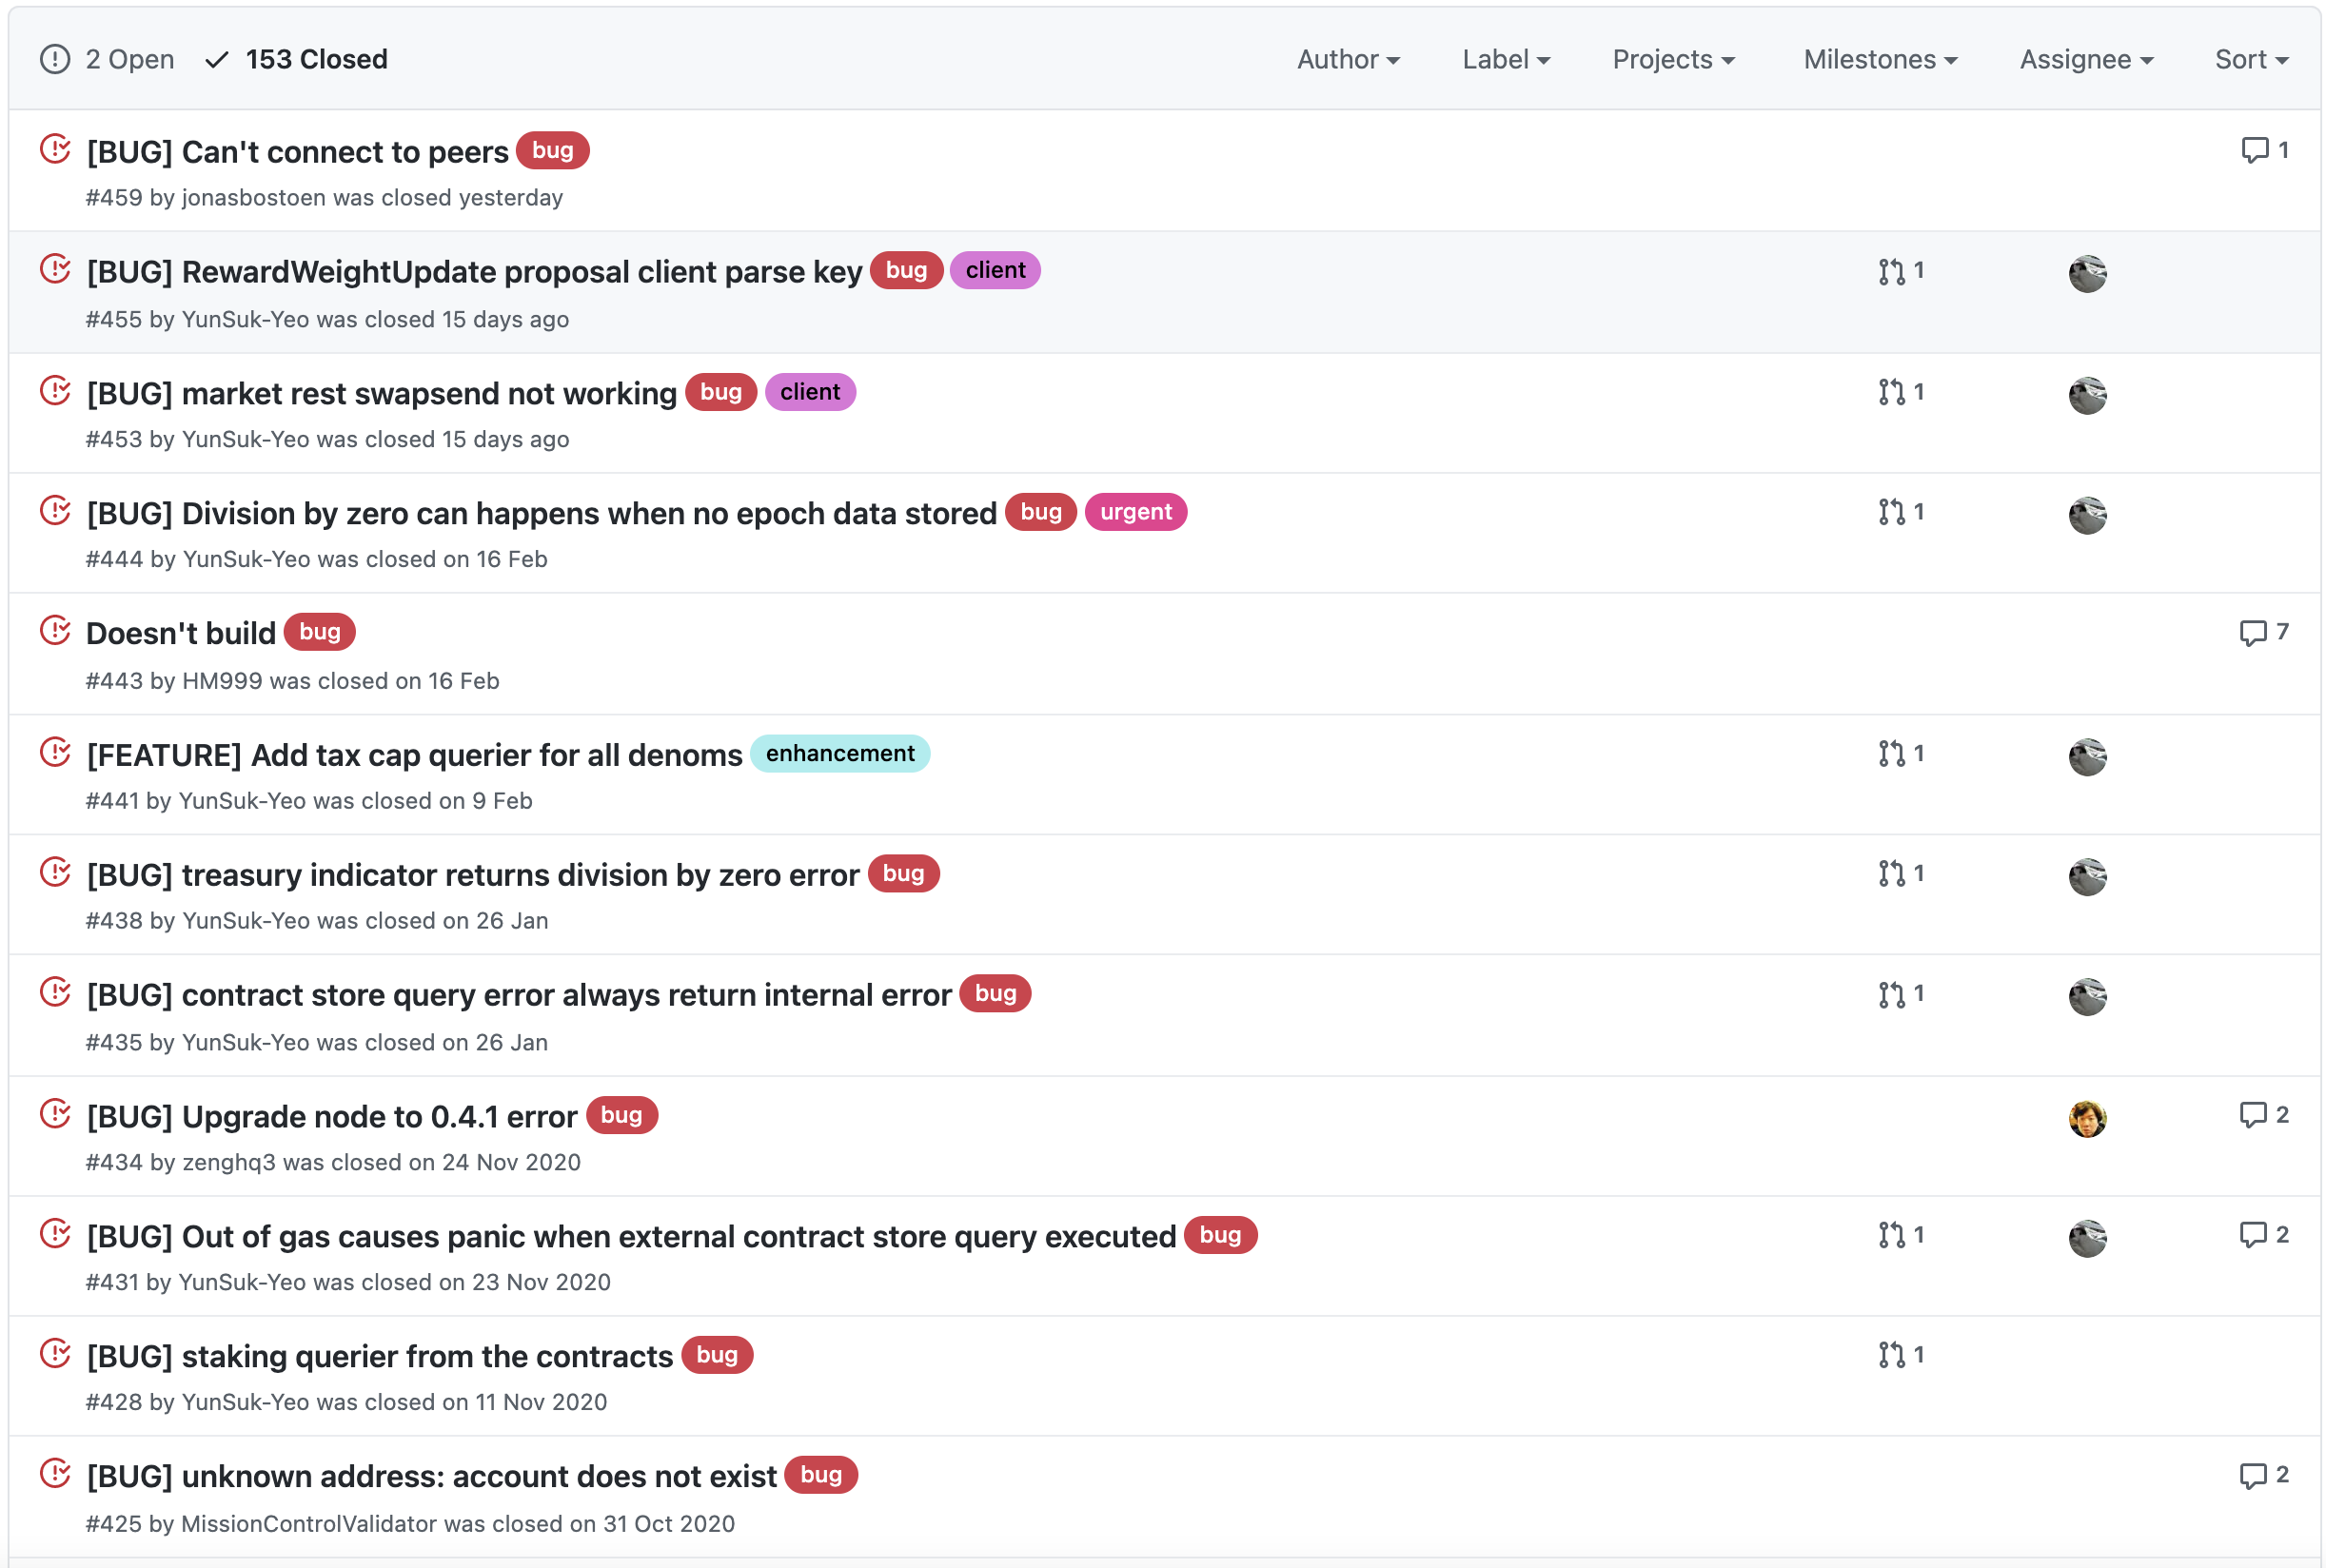The height and width of the screenshot is (1568, 2326).
Task: Click the closed-issue icon beside Can't connect to peers
Action: pos(55,150)
